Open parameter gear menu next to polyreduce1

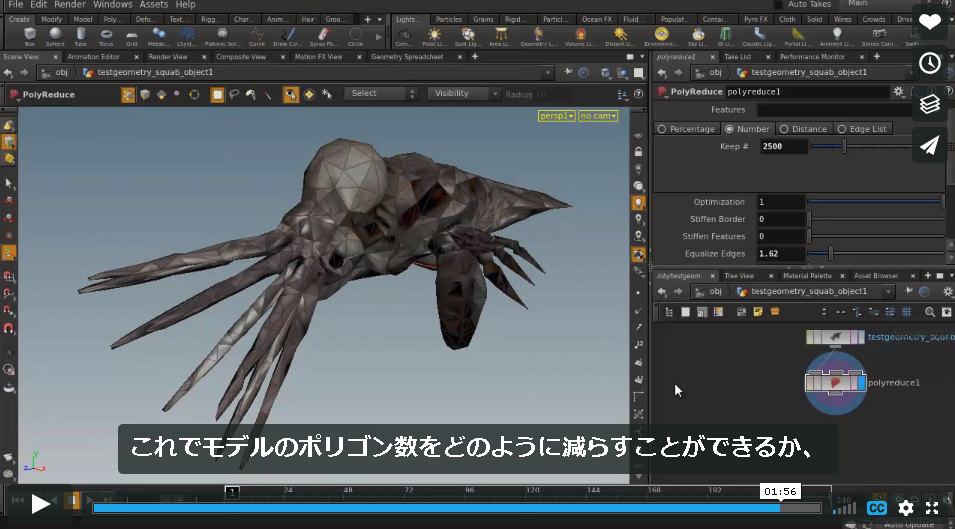click(898, 91)
